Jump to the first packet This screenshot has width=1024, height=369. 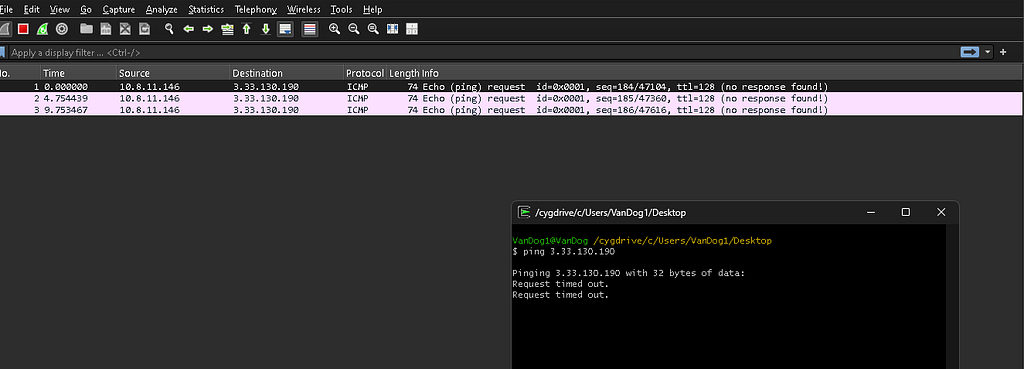tap(246, 29)
